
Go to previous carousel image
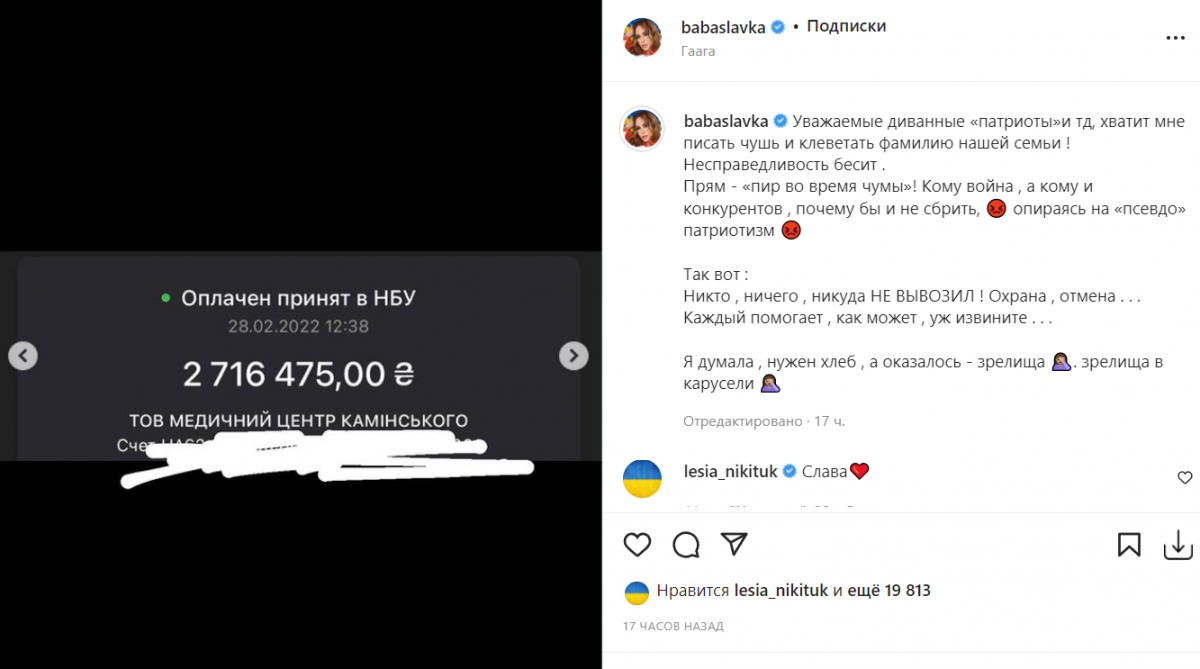click(23, 355)
